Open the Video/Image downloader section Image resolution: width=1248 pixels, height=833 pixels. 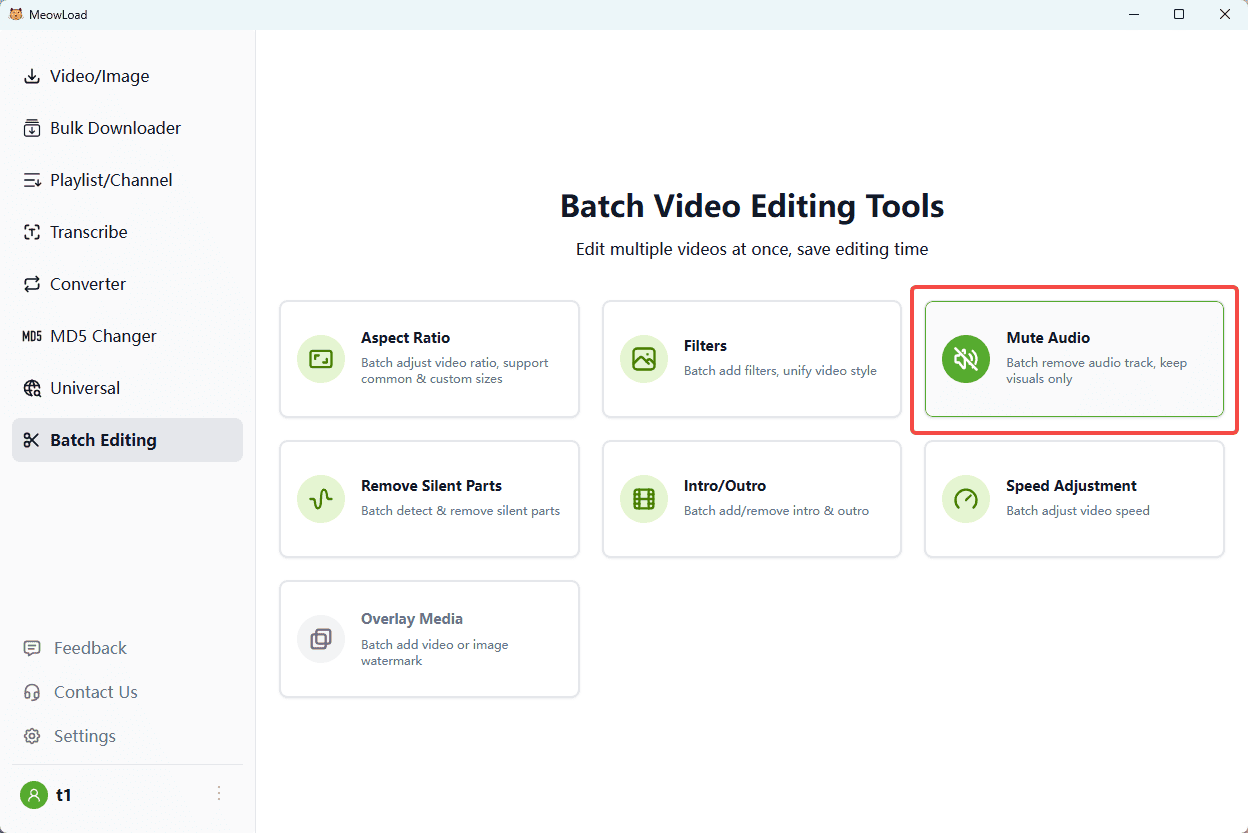click(100, 76)
